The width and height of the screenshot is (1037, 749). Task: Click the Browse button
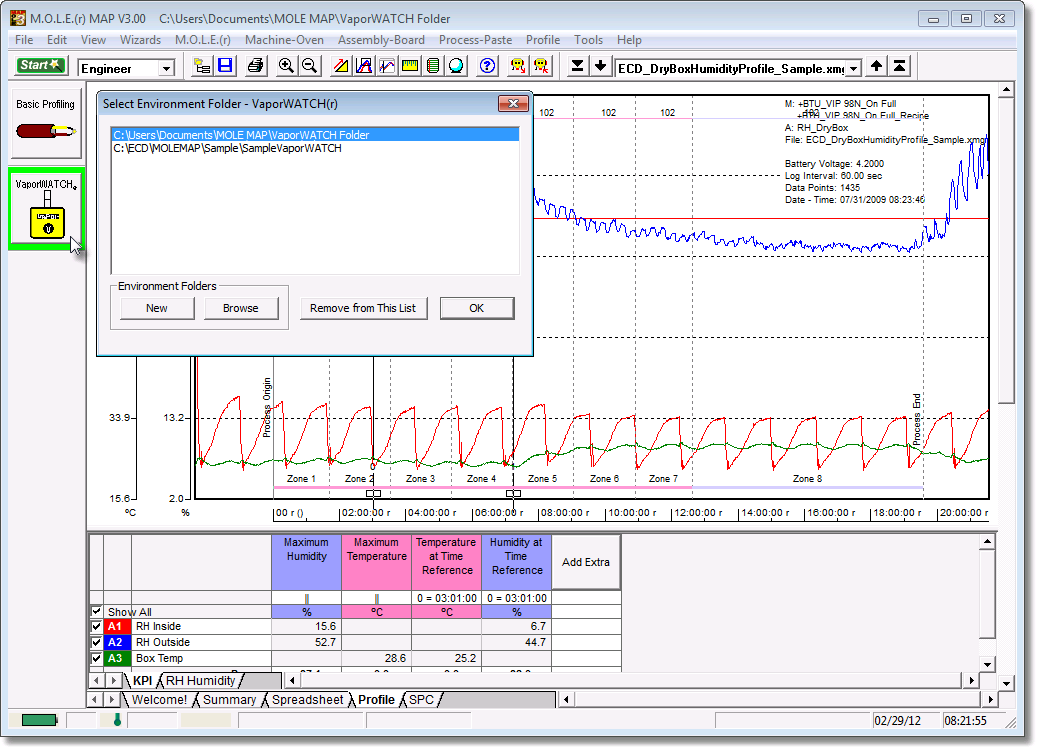pyautogui.click(x=241, y=308)
